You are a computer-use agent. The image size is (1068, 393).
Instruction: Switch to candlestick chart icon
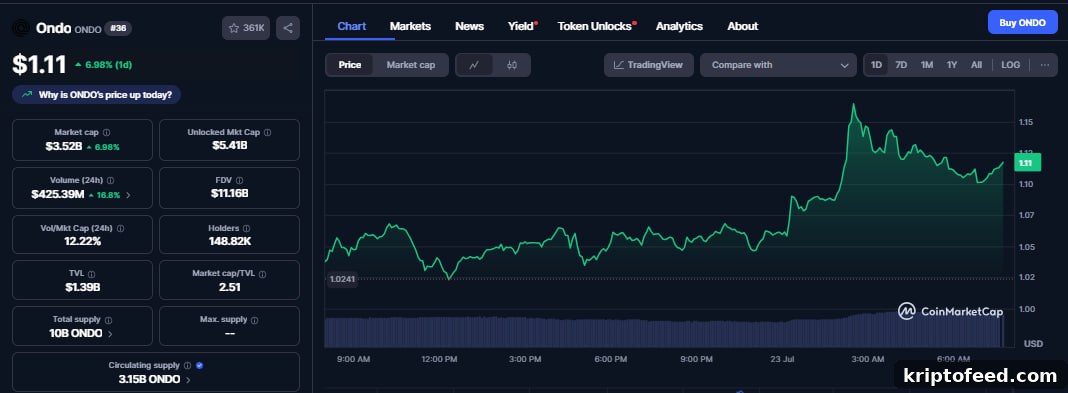coord(512,65)
